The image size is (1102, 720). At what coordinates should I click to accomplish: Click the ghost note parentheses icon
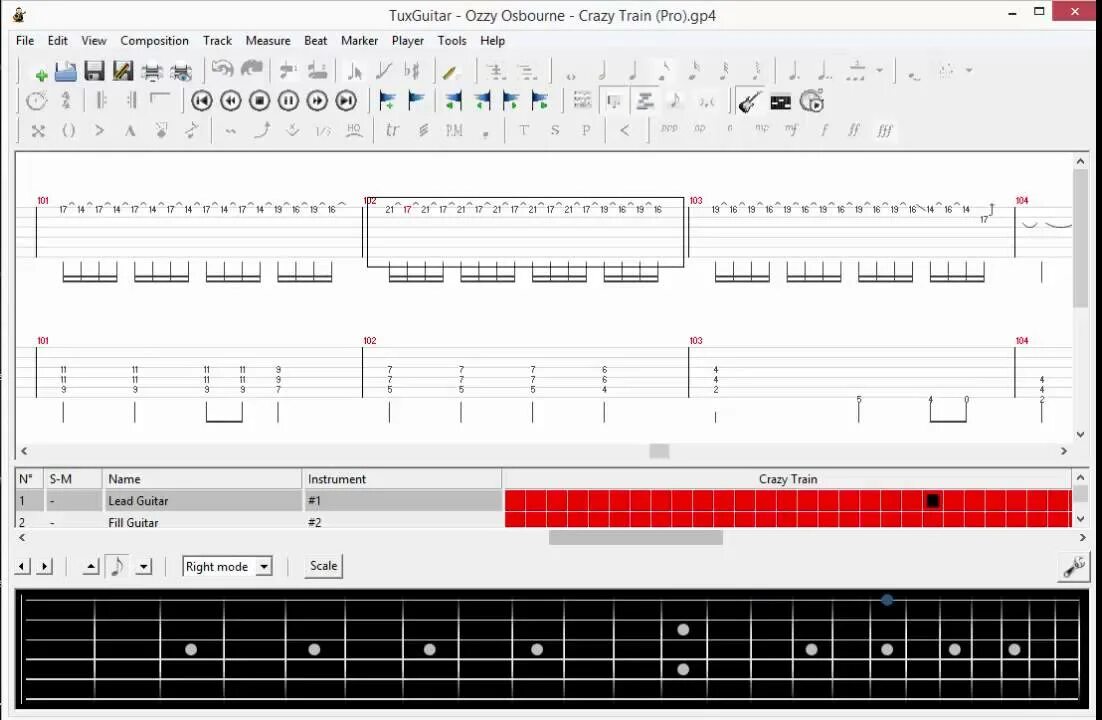click(68, 131)
